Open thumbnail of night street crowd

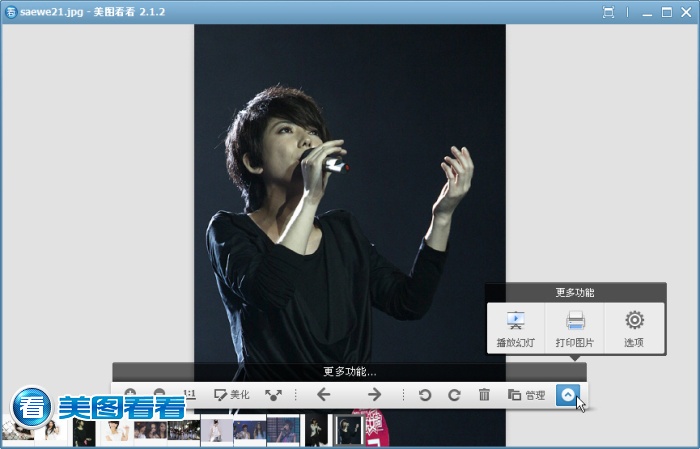tap(184, 431)
